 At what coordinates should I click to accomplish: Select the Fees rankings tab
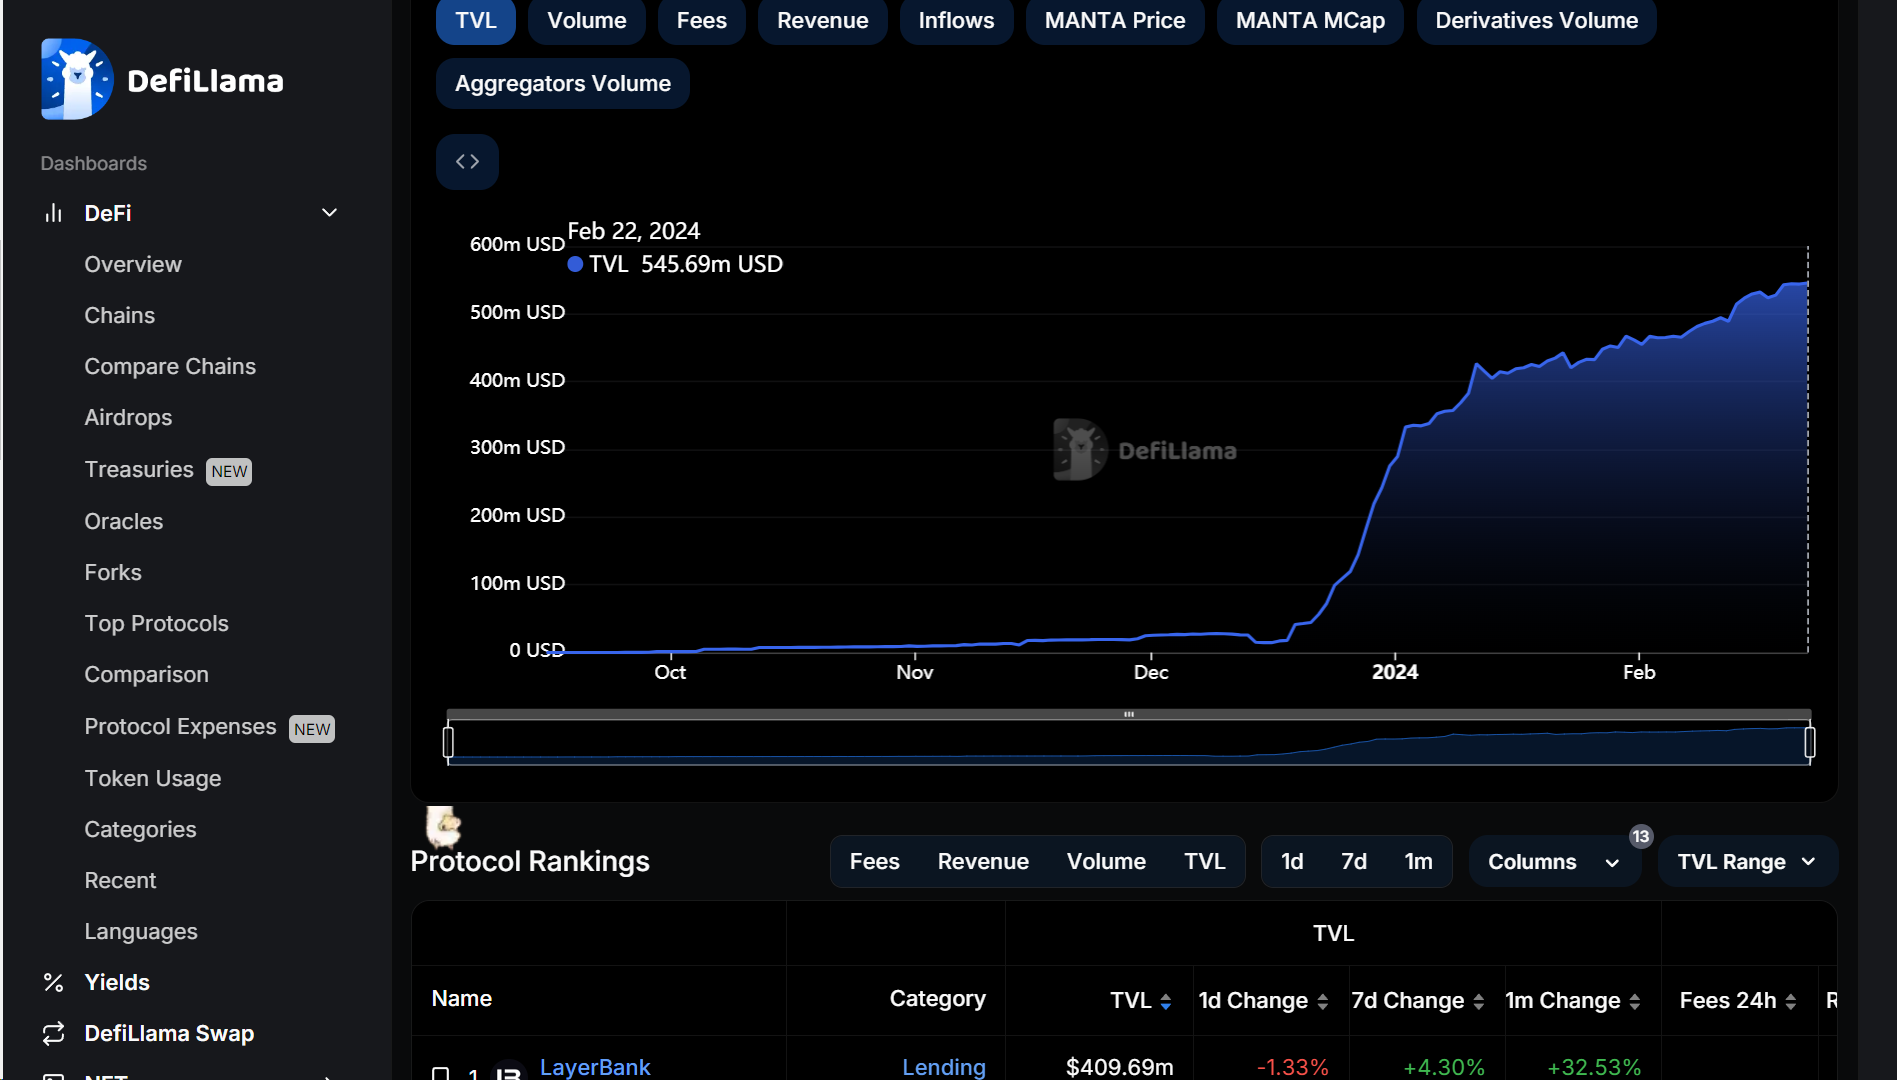coord(875,862)
